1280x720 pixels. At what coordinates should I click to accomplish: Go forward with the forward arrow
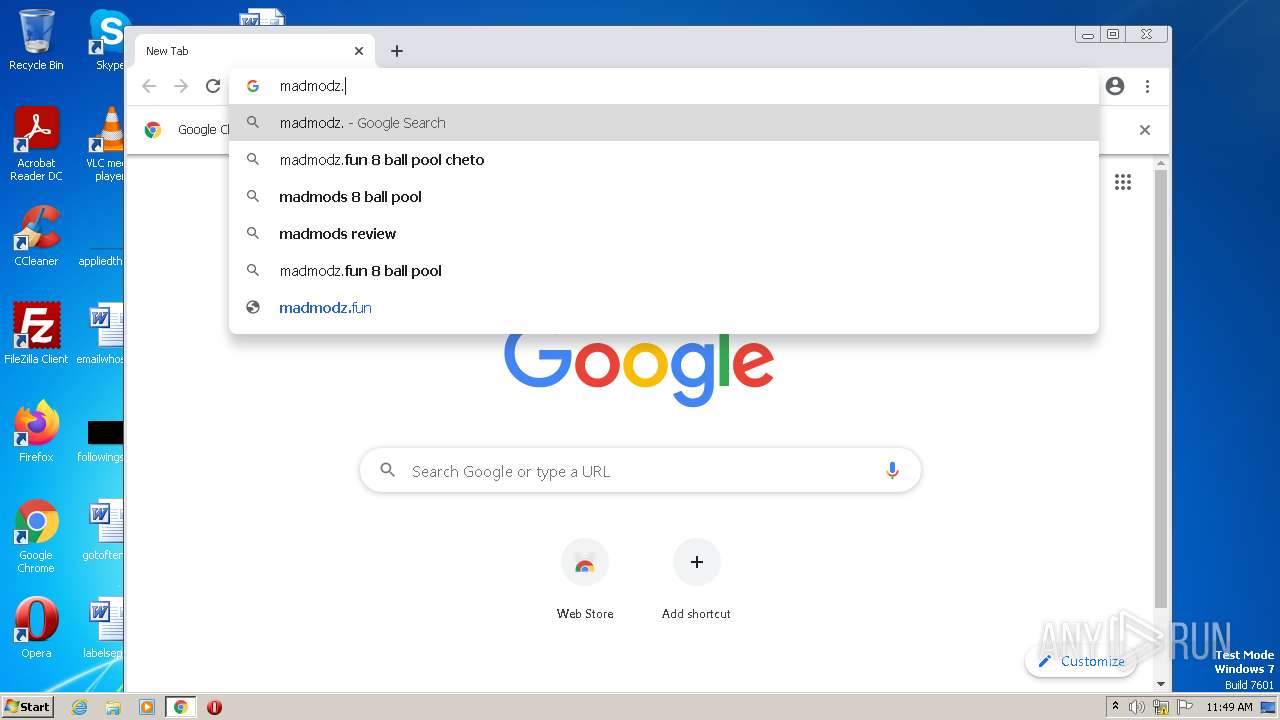click(181, 86)
